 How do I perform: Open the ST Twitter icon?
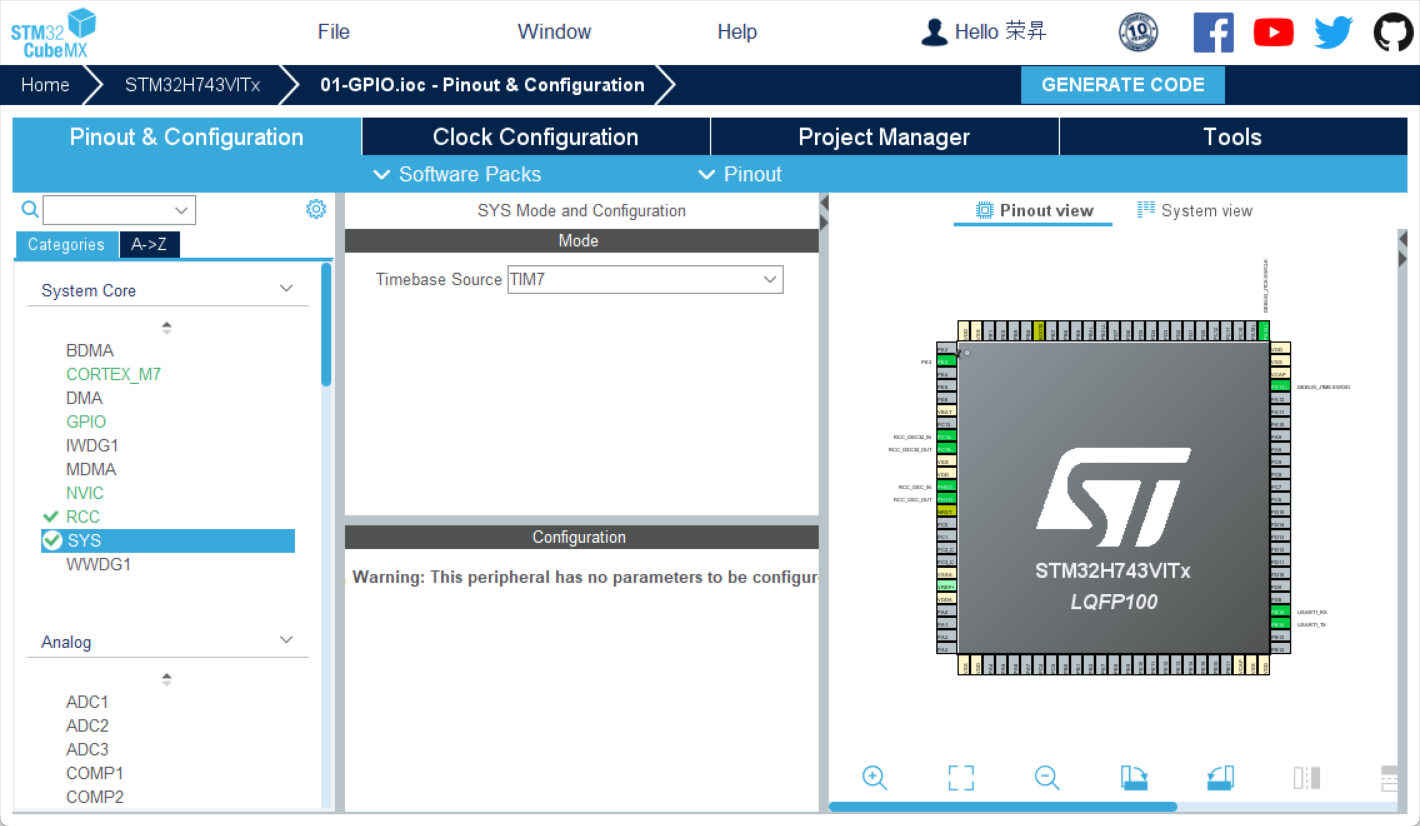click(1333, 33)
